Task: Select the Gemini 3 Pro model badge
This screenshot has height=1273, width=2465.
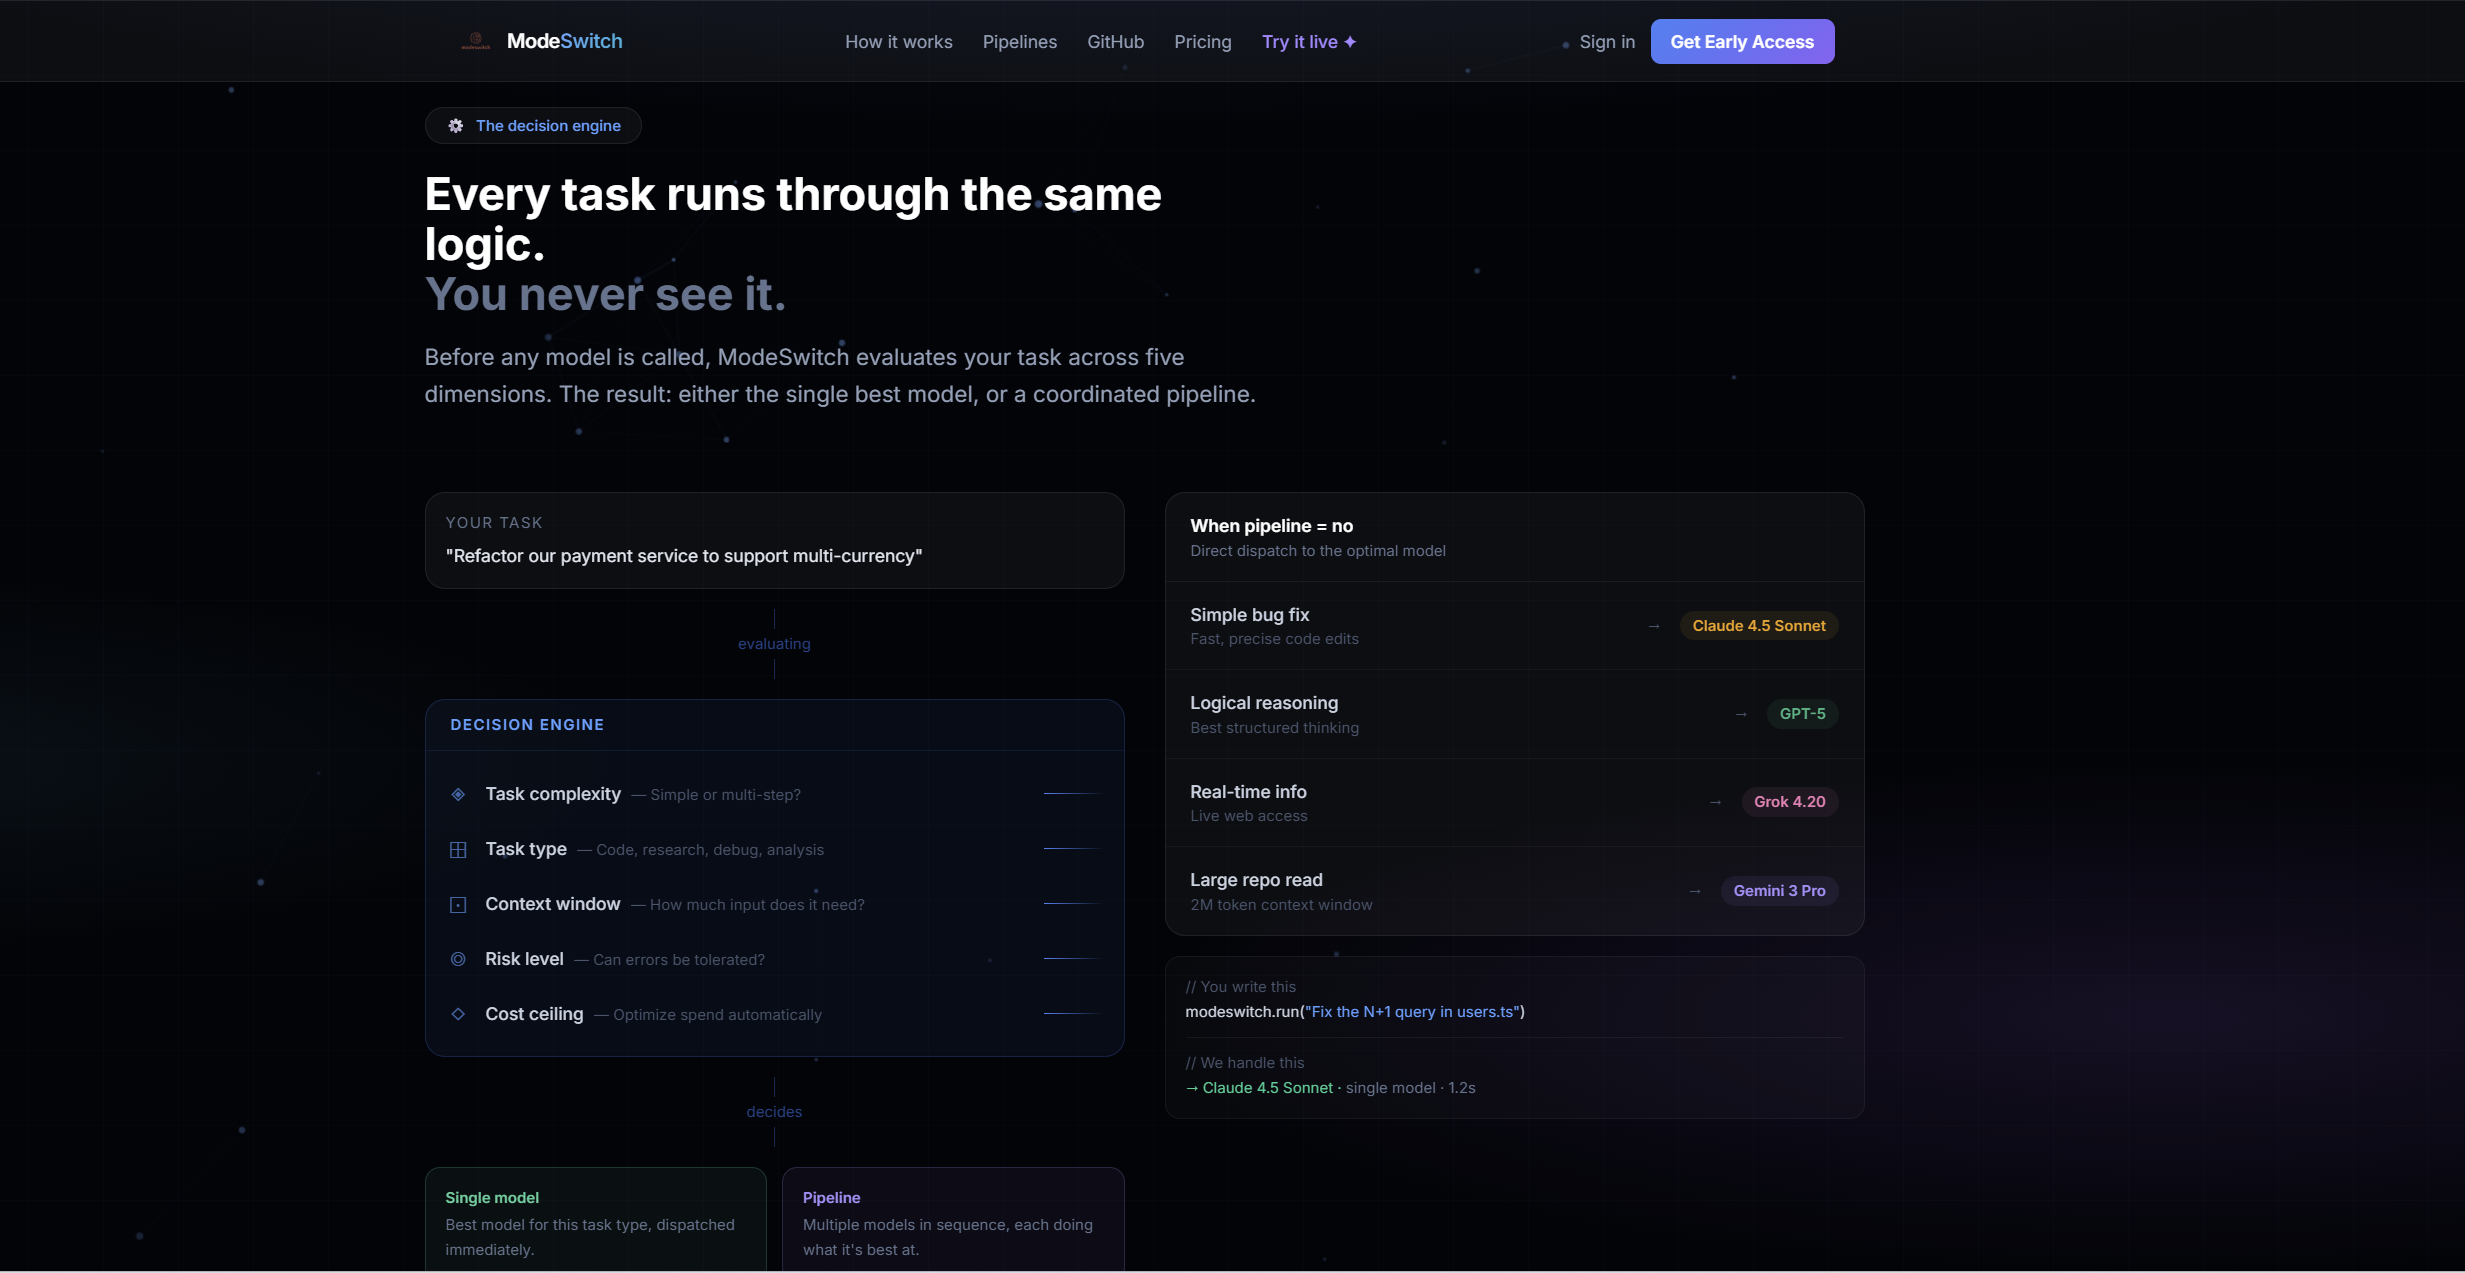Action: (1778, 891)
